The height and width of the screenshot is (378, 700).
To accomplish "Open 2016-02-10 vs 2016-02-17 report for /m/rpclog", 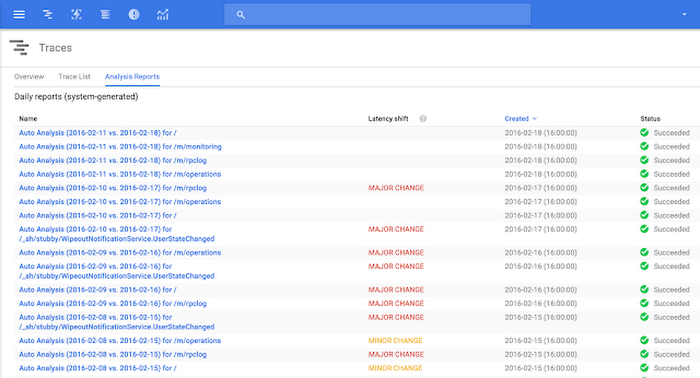I will (113, 188).
